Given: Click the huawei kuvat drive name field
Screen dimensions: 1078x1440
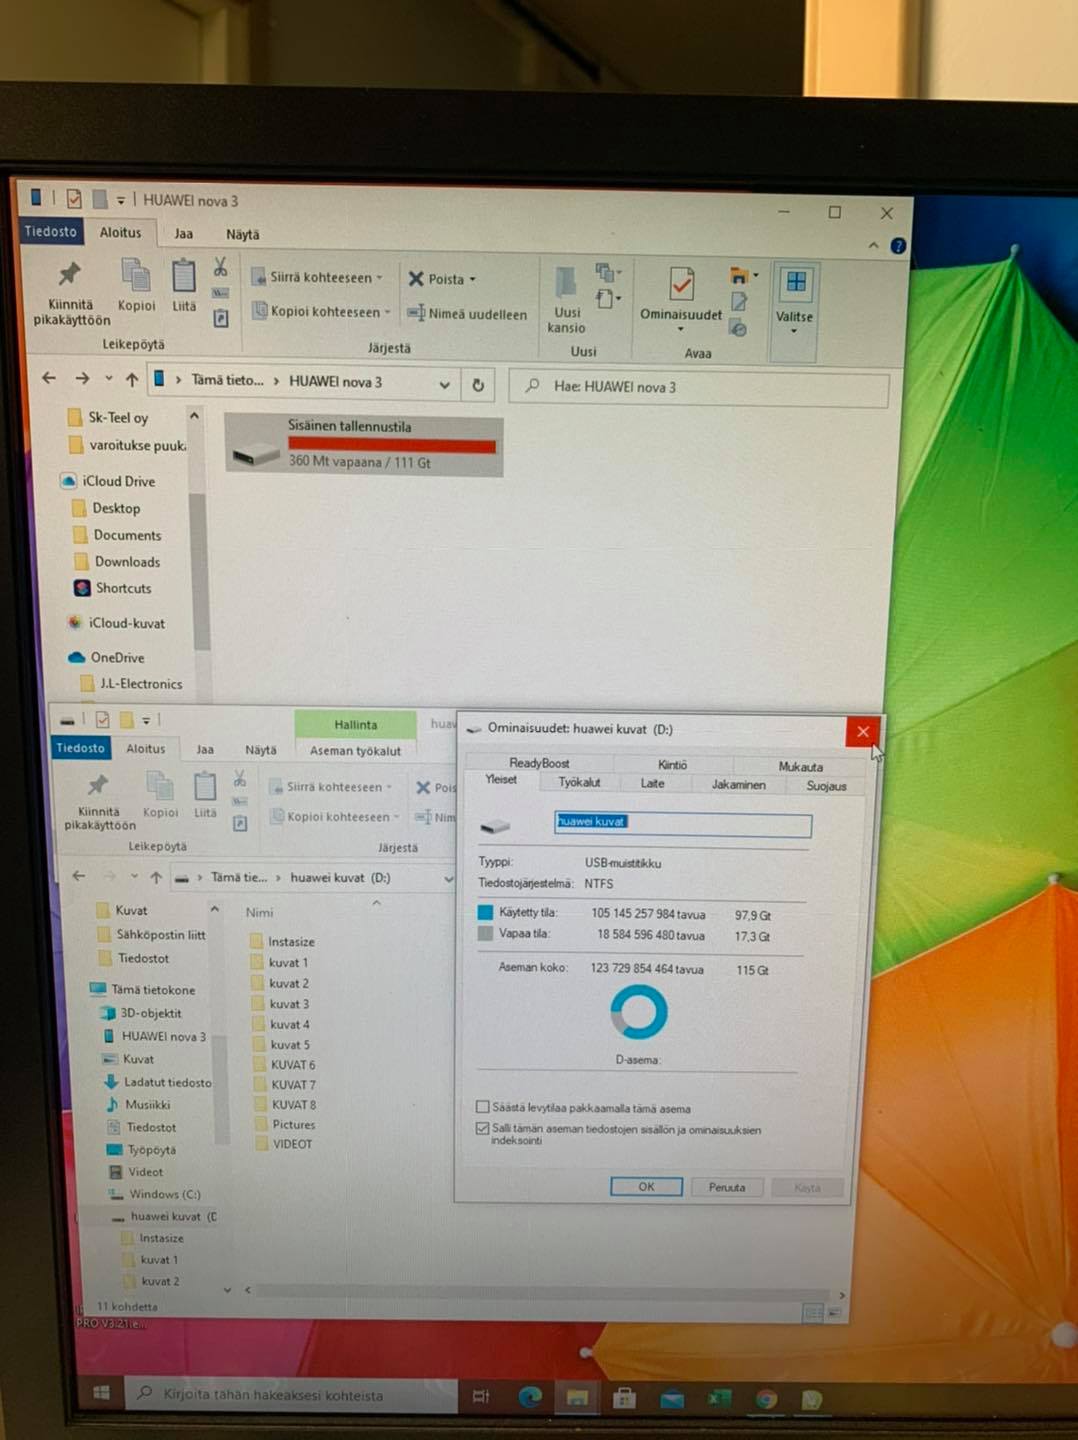Looking at the screenshot, I should [x=682, y=822].
